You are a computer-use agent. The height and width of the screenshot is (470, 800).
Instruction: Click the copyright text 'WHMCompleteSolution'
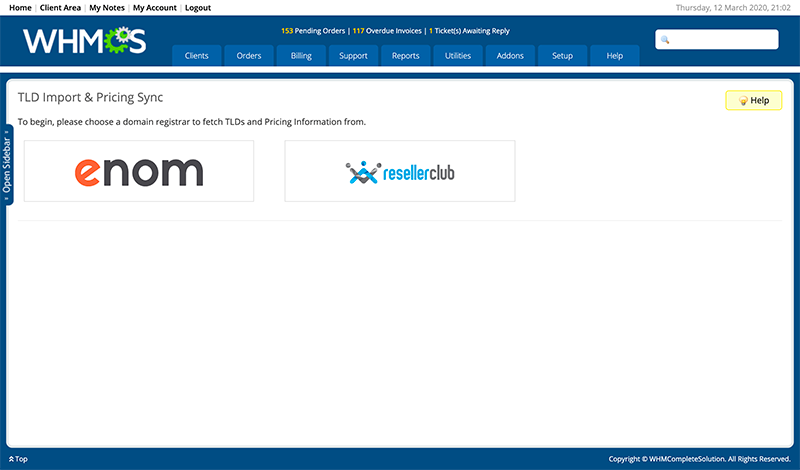click(687, 459)
